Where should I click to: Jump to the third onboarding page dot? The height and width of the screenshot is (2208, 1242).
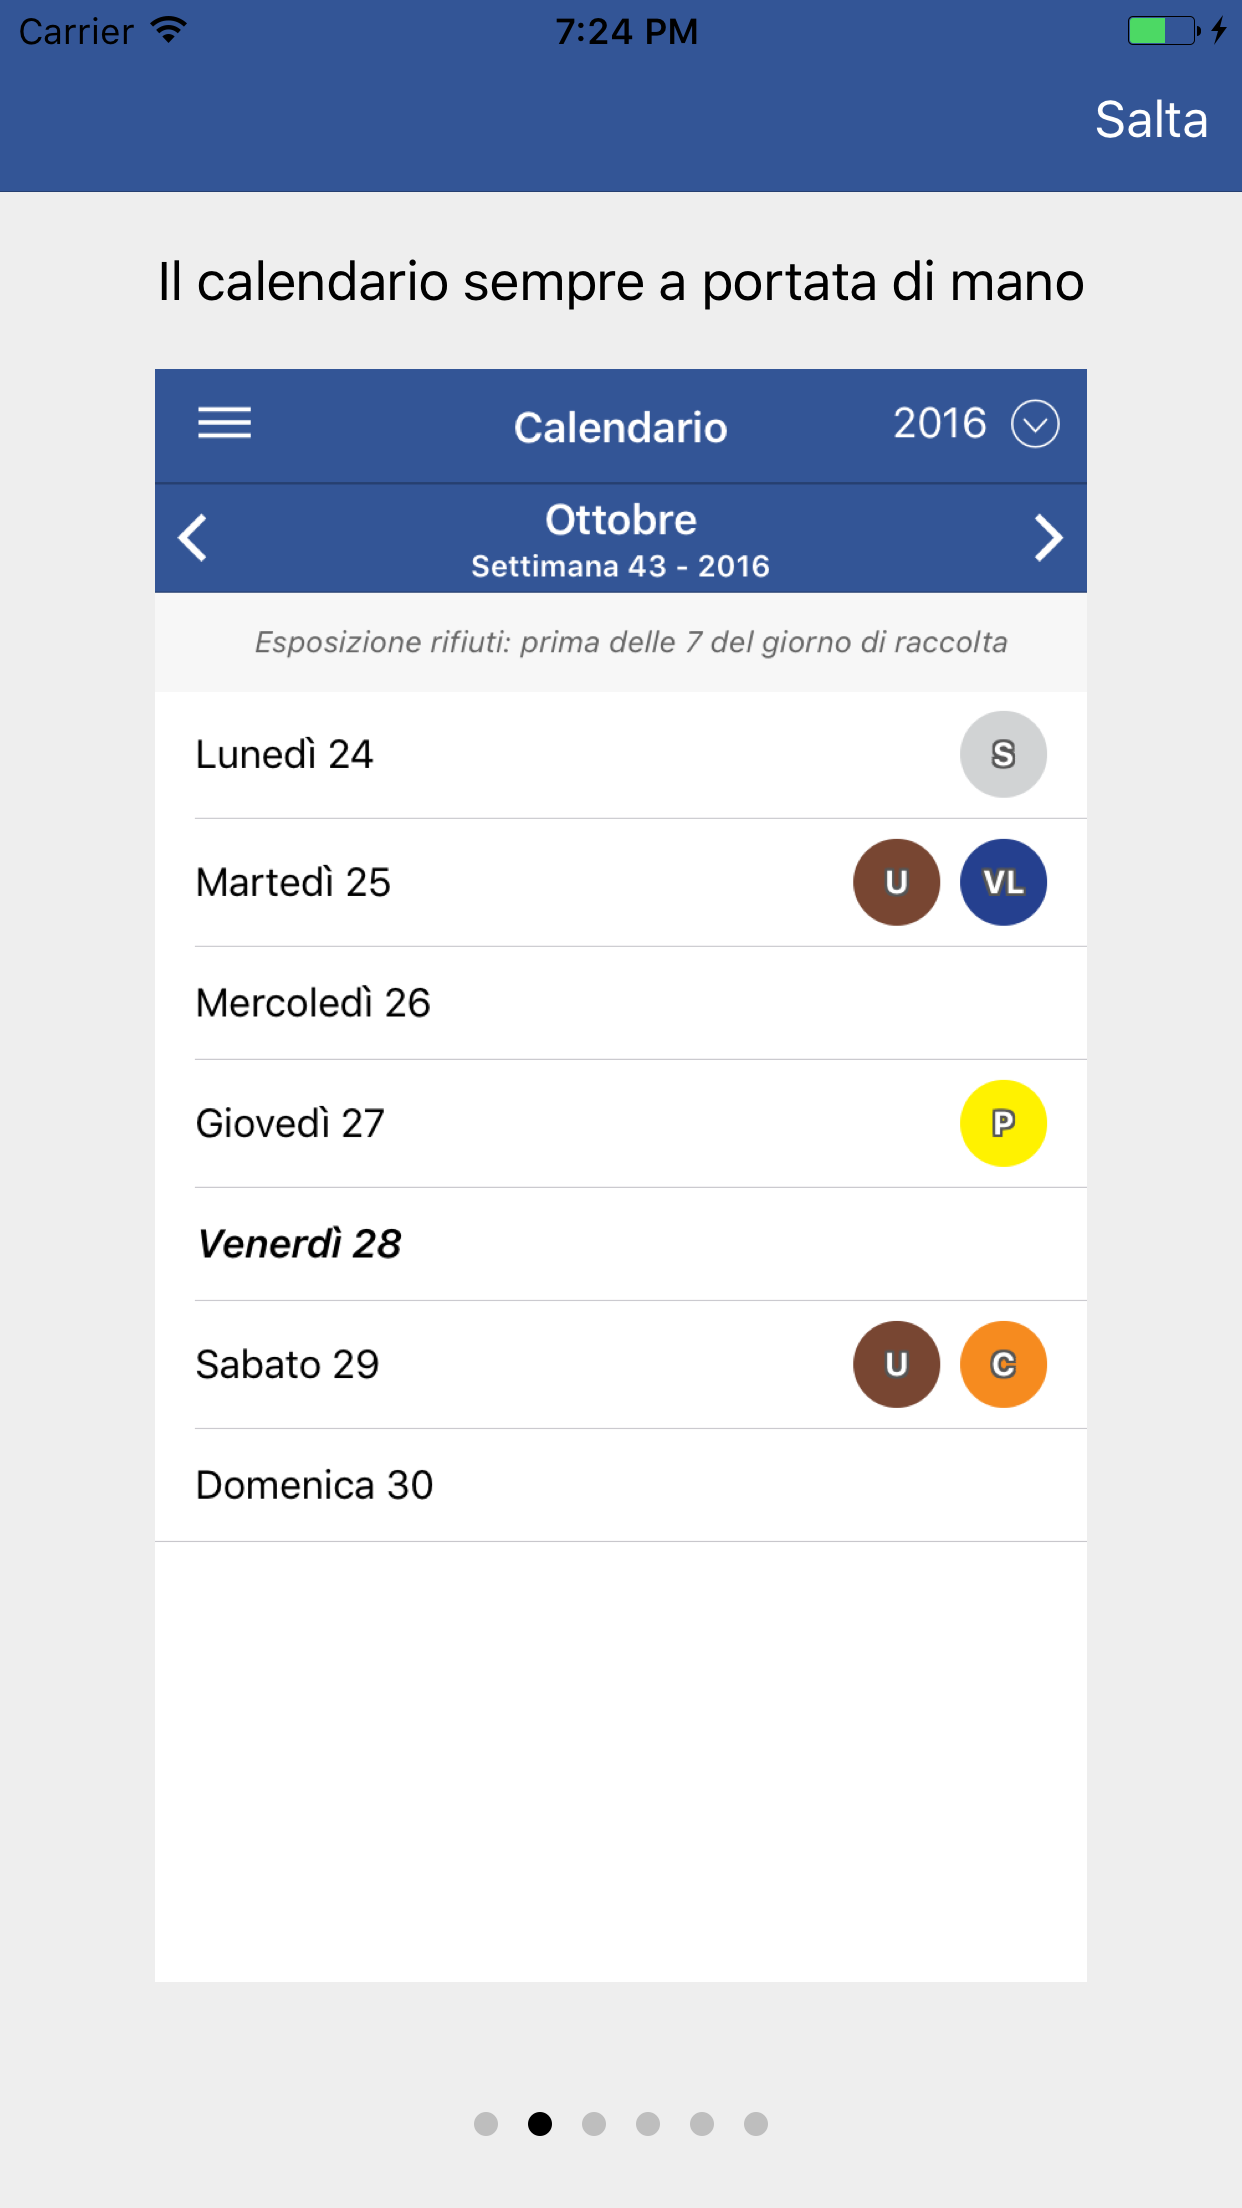click(x=594, y=2123)
